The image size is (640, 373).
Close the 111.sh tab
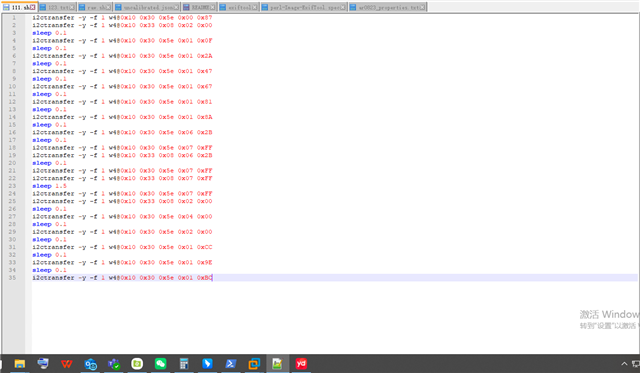click(x=32, y=7)
